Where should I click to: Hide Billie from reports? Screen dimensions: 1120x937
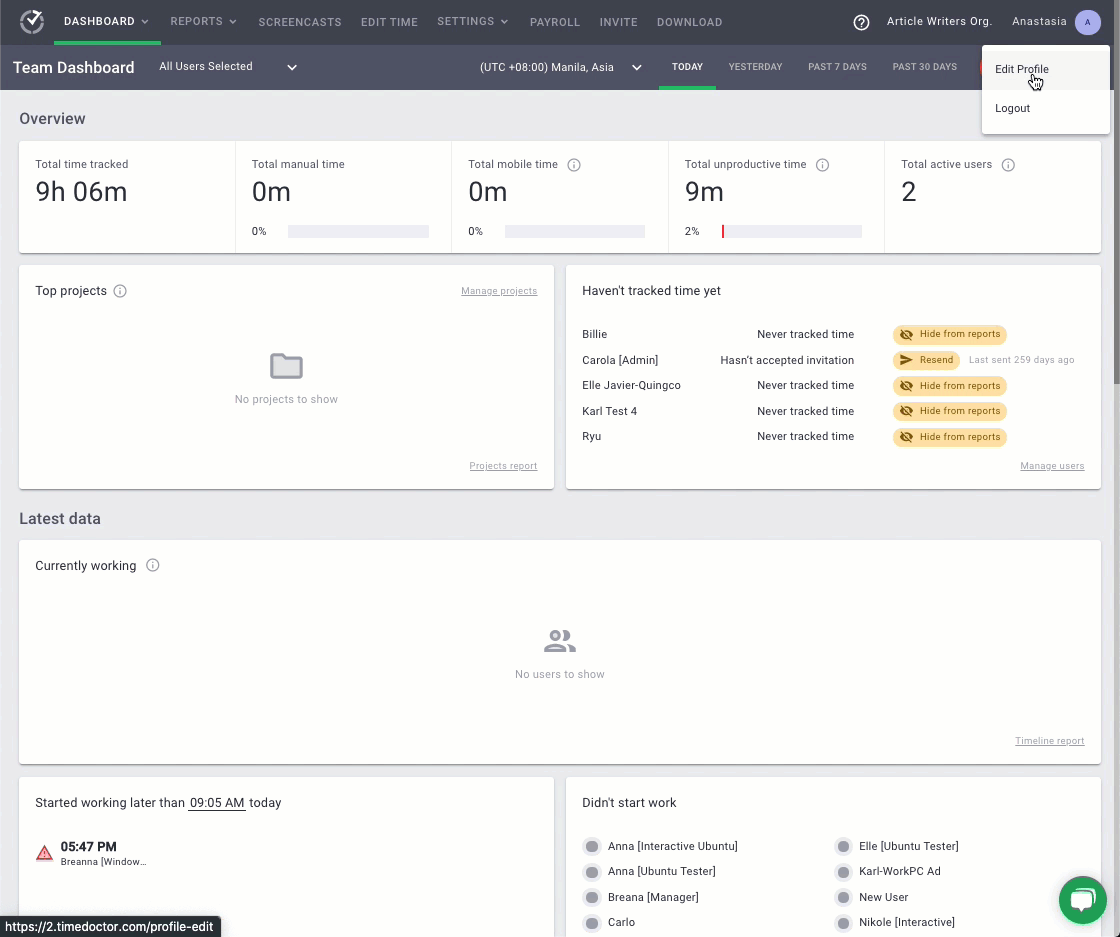coord(949,334)
